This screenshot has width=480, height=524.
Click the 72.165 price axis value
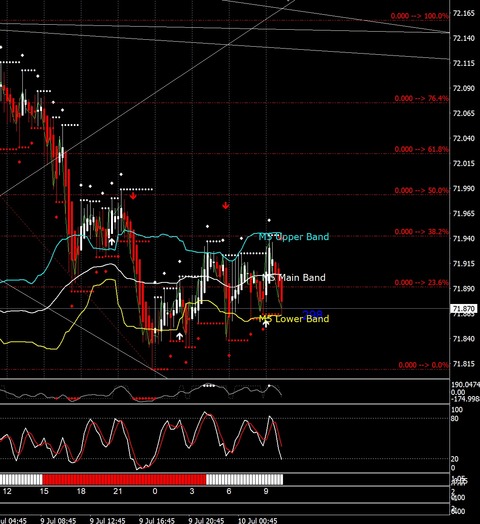464,13
